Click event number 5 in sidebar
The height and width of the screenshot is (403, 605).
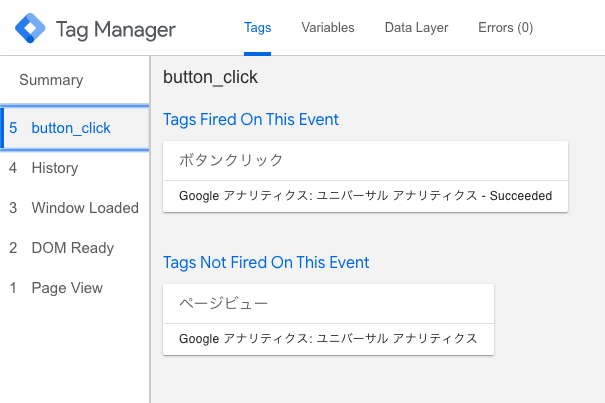pyautogui.click(x=13, y=128)
